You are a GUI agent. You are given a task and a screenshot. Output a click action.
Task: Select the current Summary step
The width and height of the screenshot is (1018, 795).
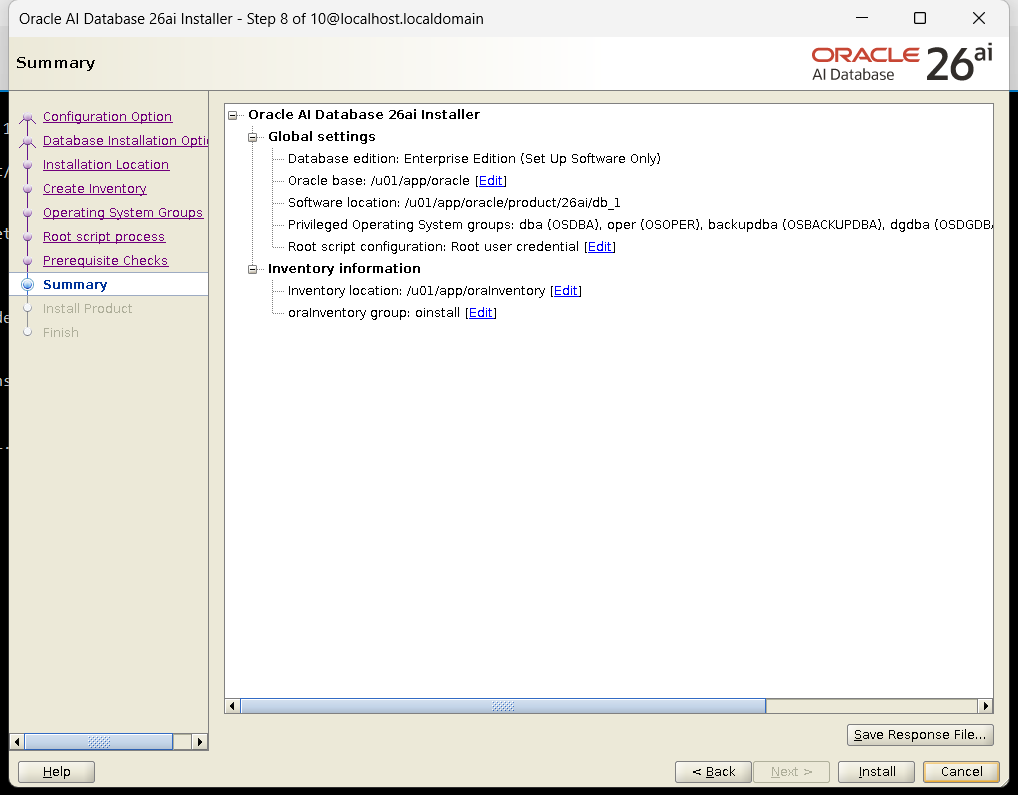[x=75, y=285]
